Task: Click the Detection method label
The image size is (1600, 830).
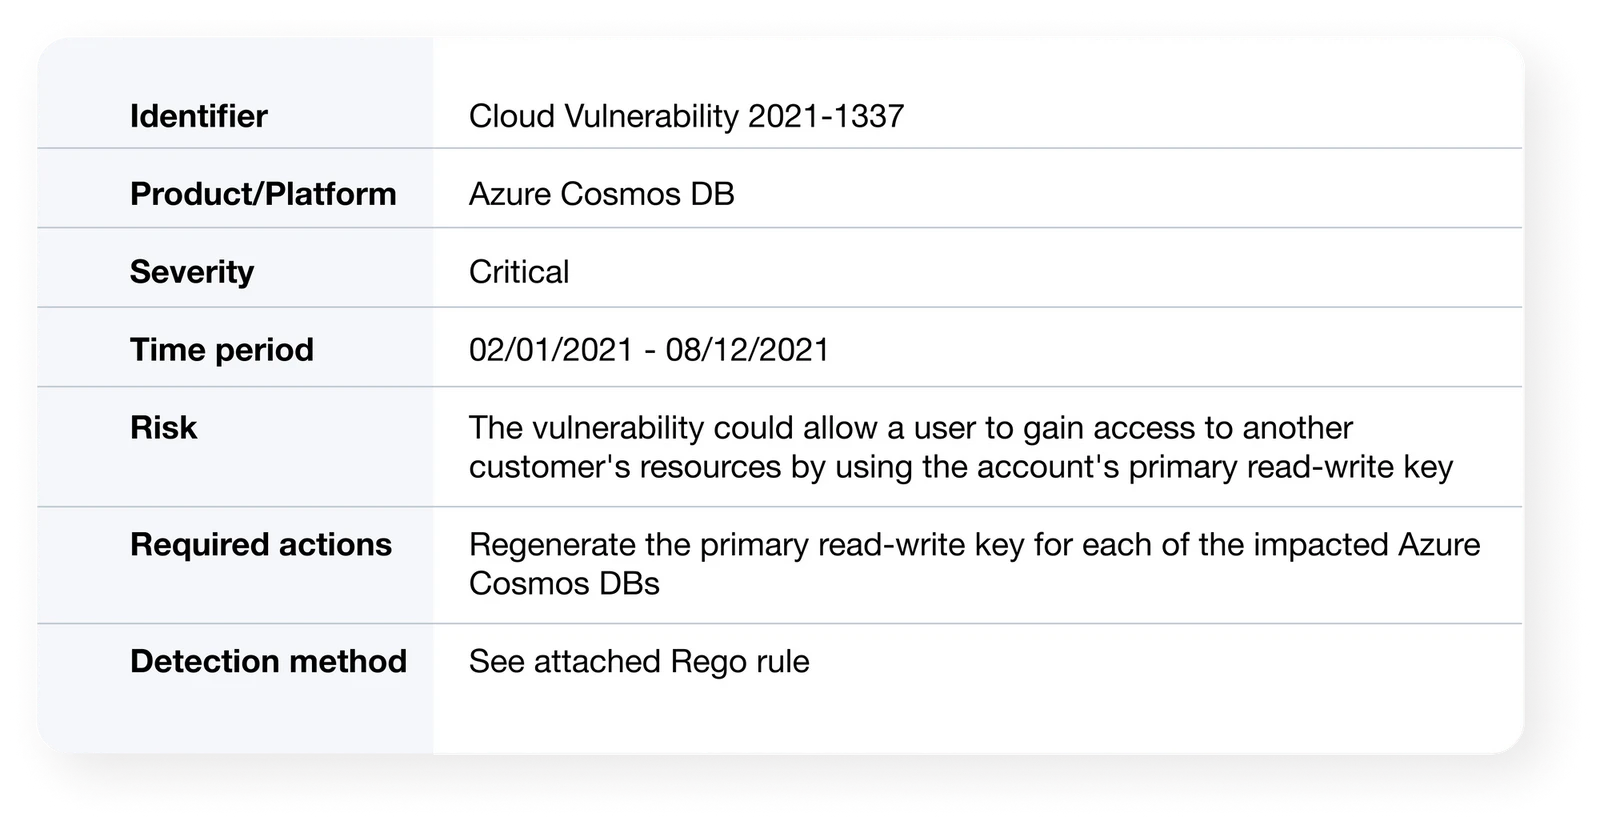Action: (x=268, y=662)
